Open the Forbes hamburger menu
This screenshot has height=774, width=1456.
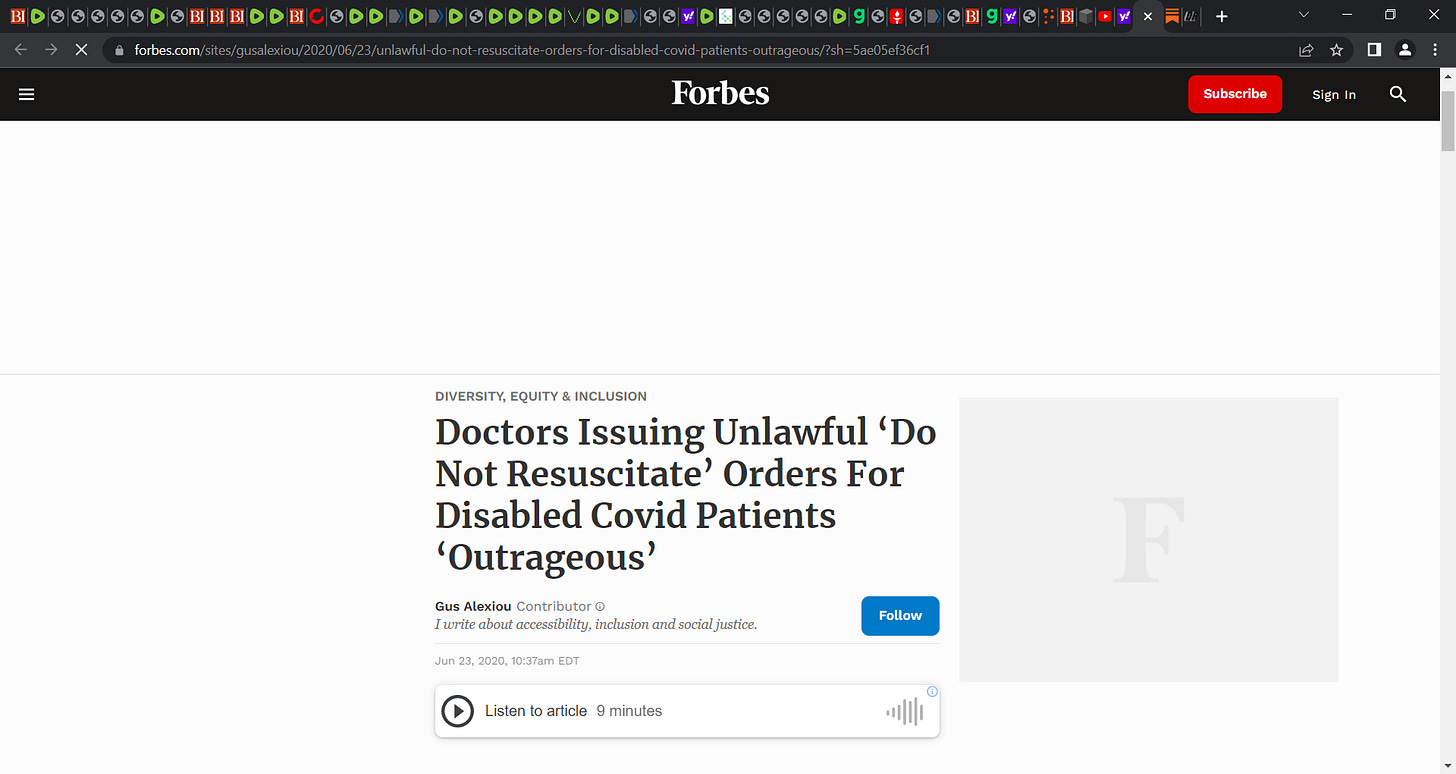[27, 94]
